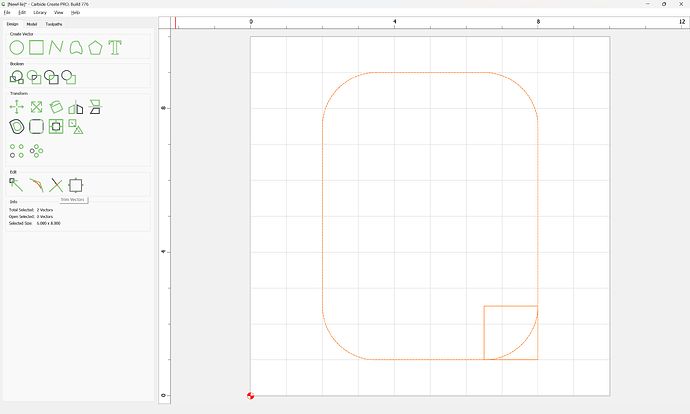Click the 'Total Selected: 2 Vectors' text

pyautogui.click(x=31, y=210)
